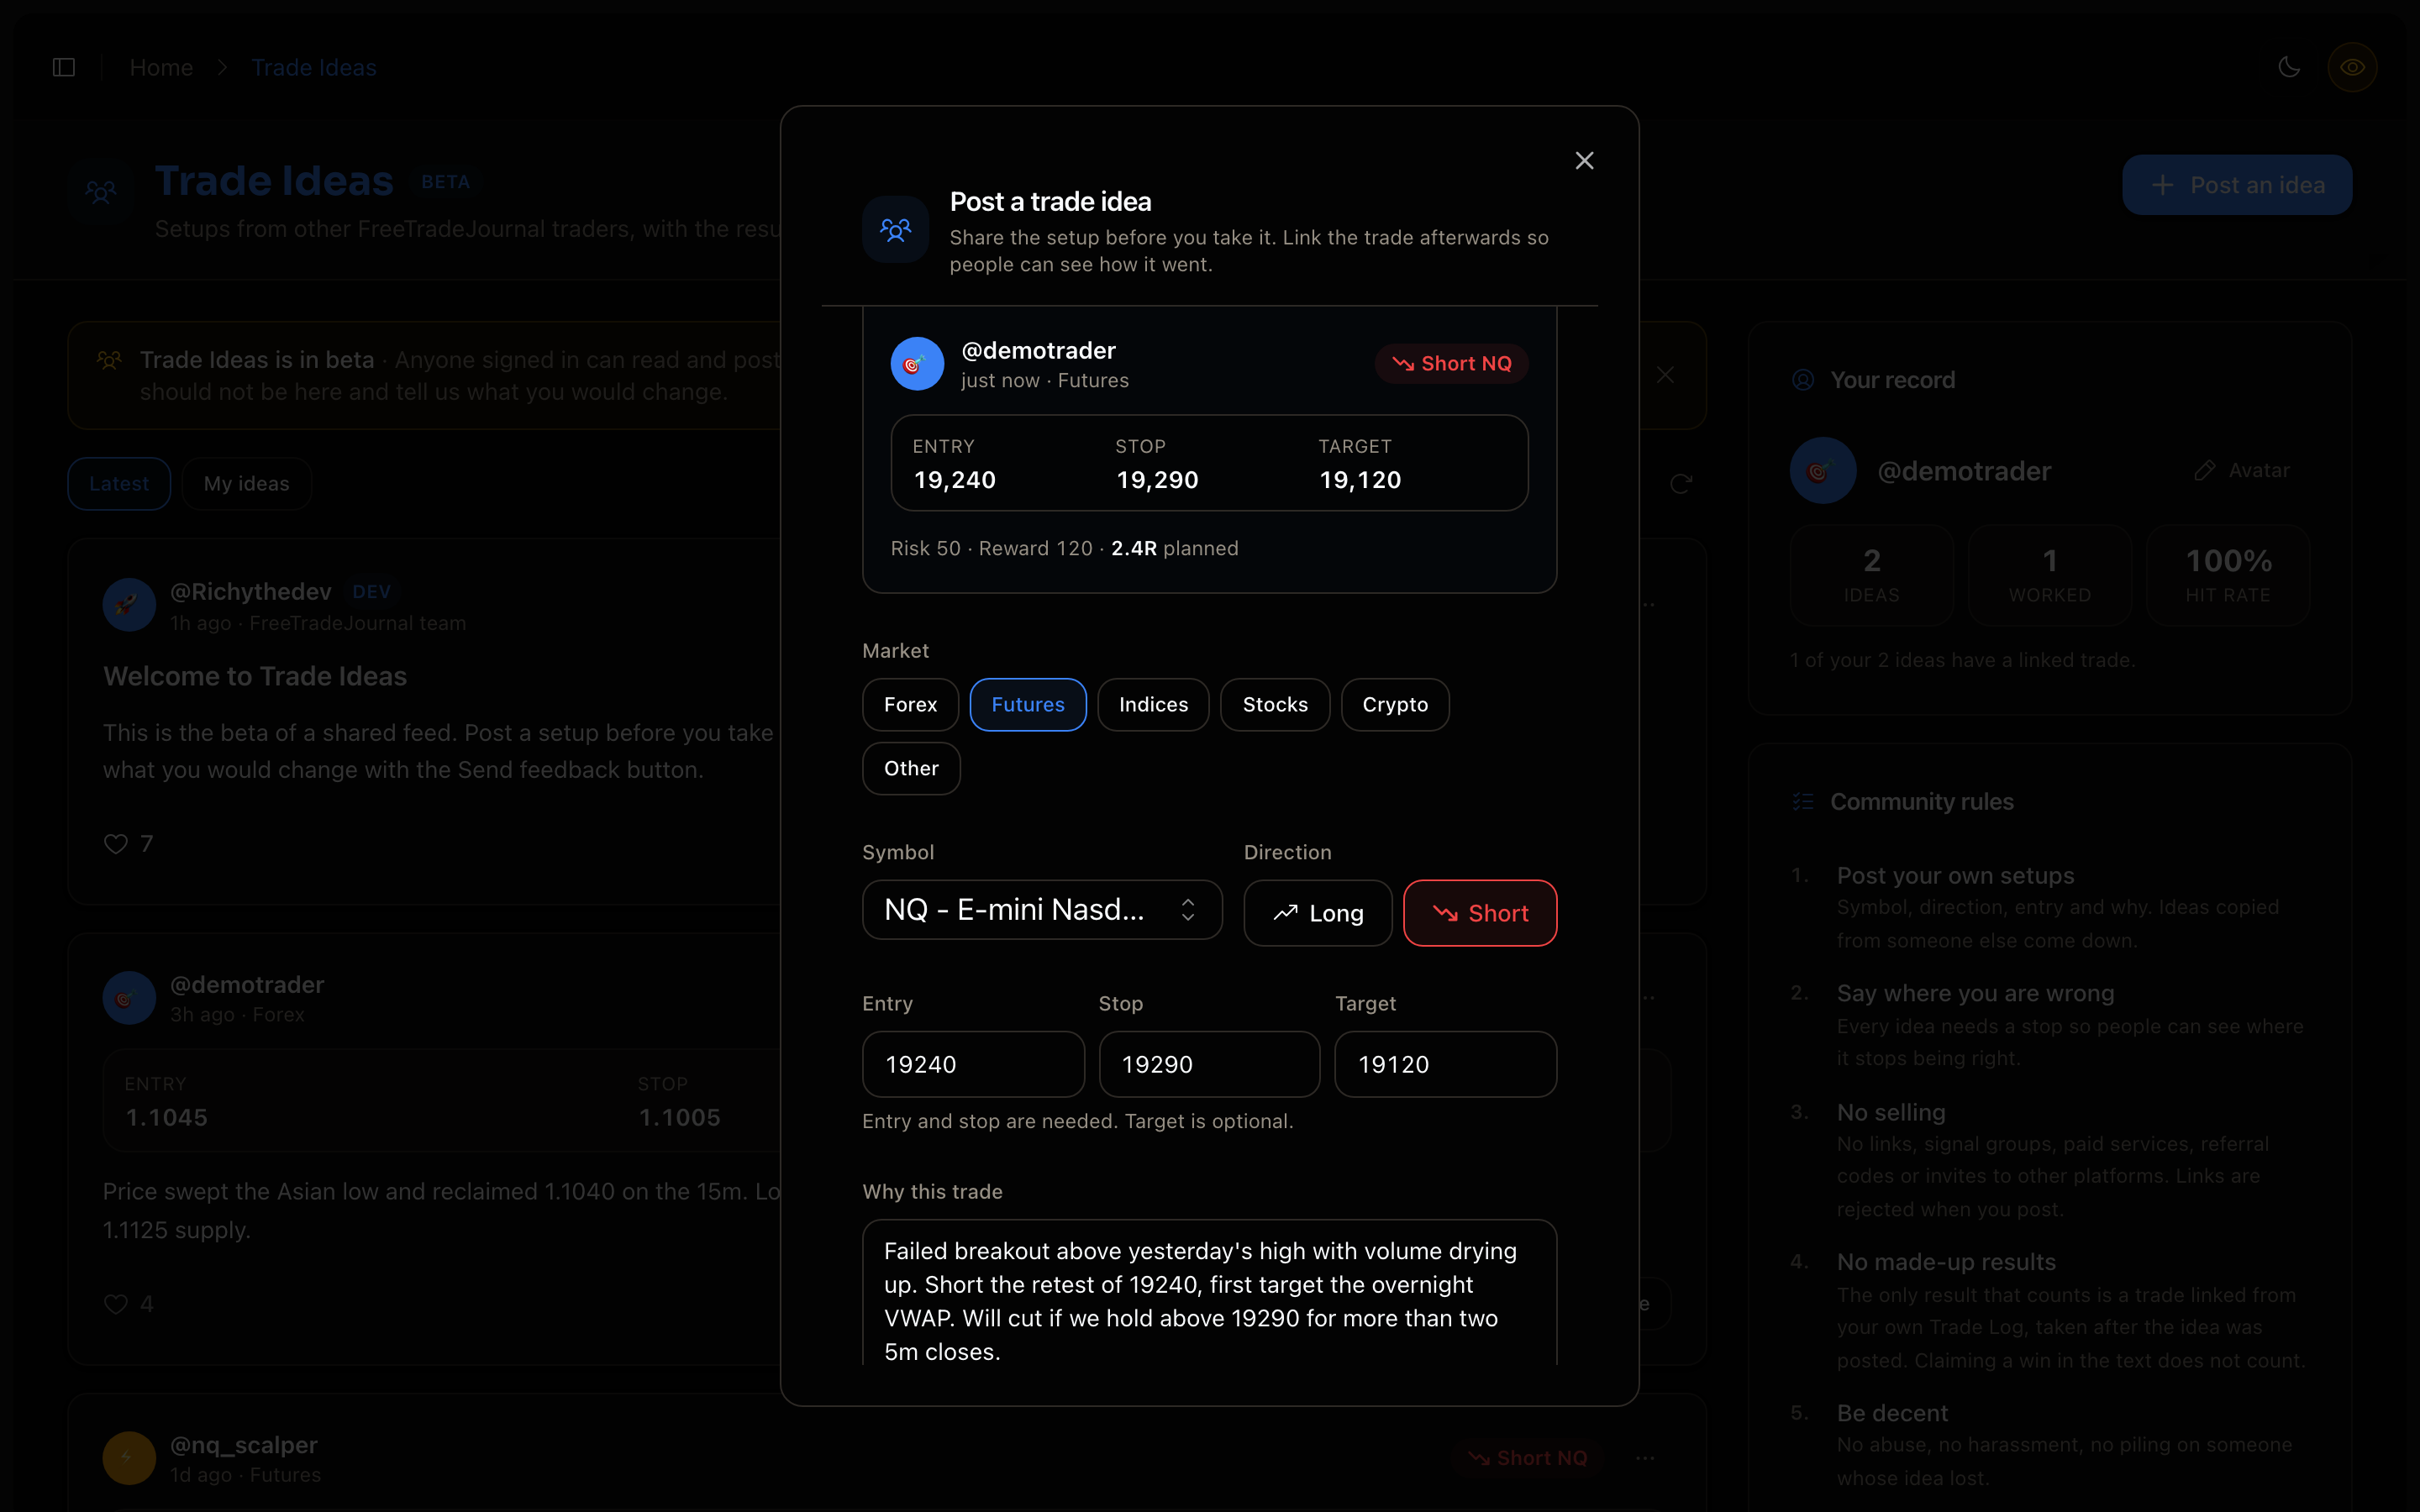2420x1512 pixels.
Task: Open the eye profile button at top right
Action: pyautogui.click(x=2352, y=67)
